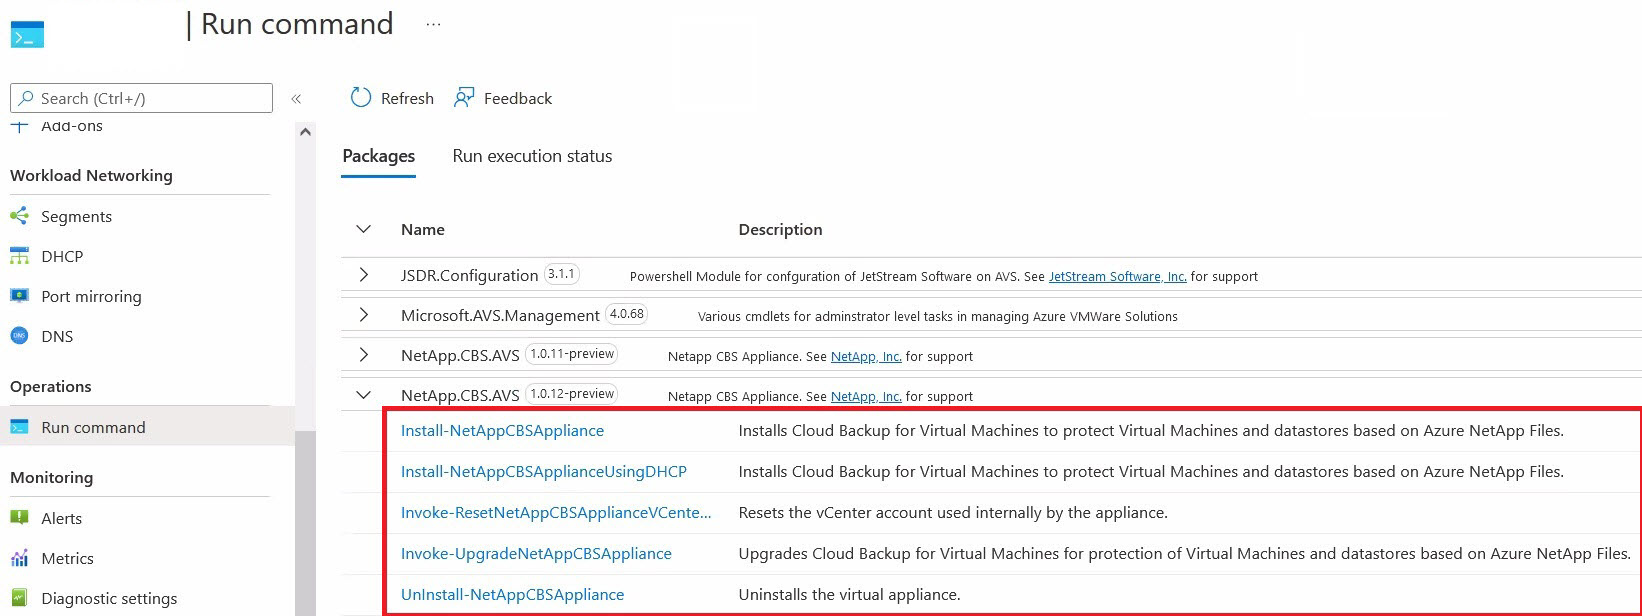This screenshot has width=1642, height=616.
Task: Open the Install-NetAppCBSAppliance command
Action: [x=502, y=430]
